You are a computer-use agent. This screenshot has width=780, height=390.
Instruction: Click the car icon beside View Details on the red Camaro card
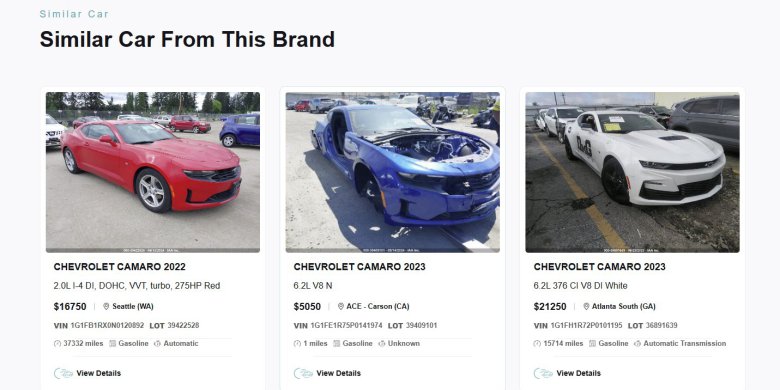click(63, 373)
